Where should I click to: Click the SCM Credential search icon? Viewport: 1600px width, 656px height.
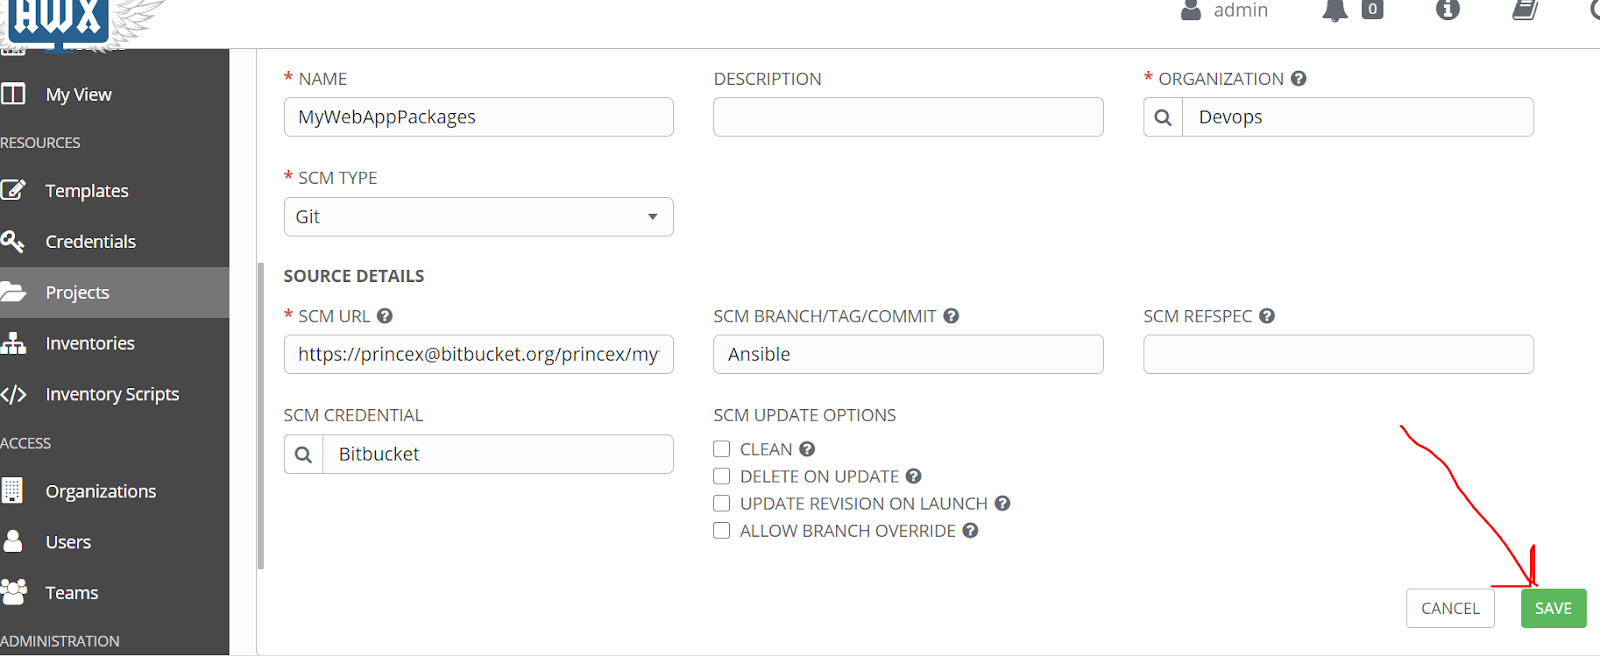pos(304,454)
